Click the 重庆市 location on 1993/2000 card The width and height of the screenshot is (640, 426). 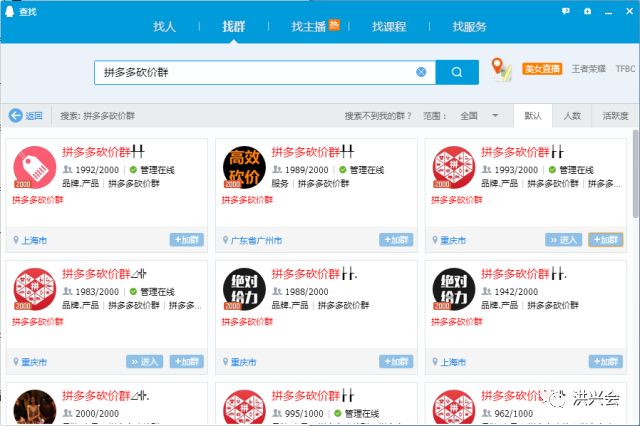click(453, 240)
